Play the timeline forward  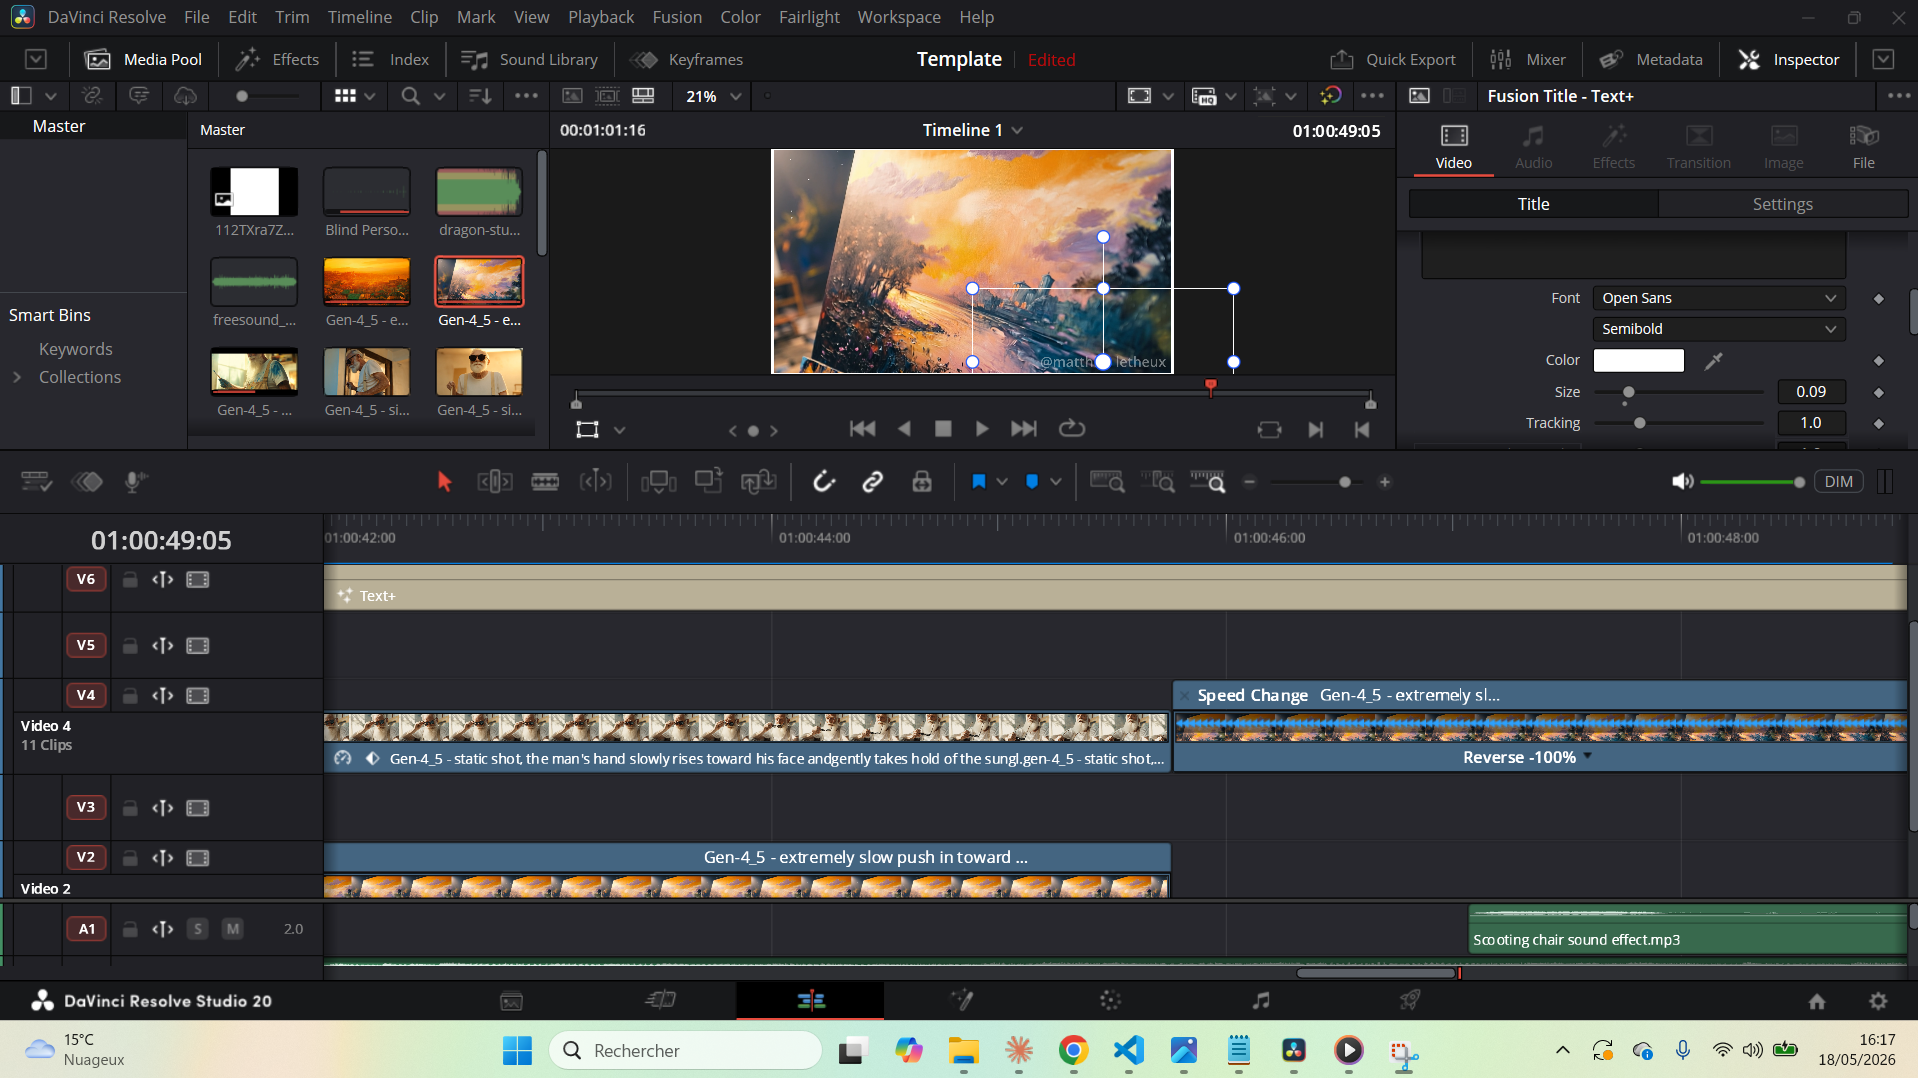tap(982, 429)
